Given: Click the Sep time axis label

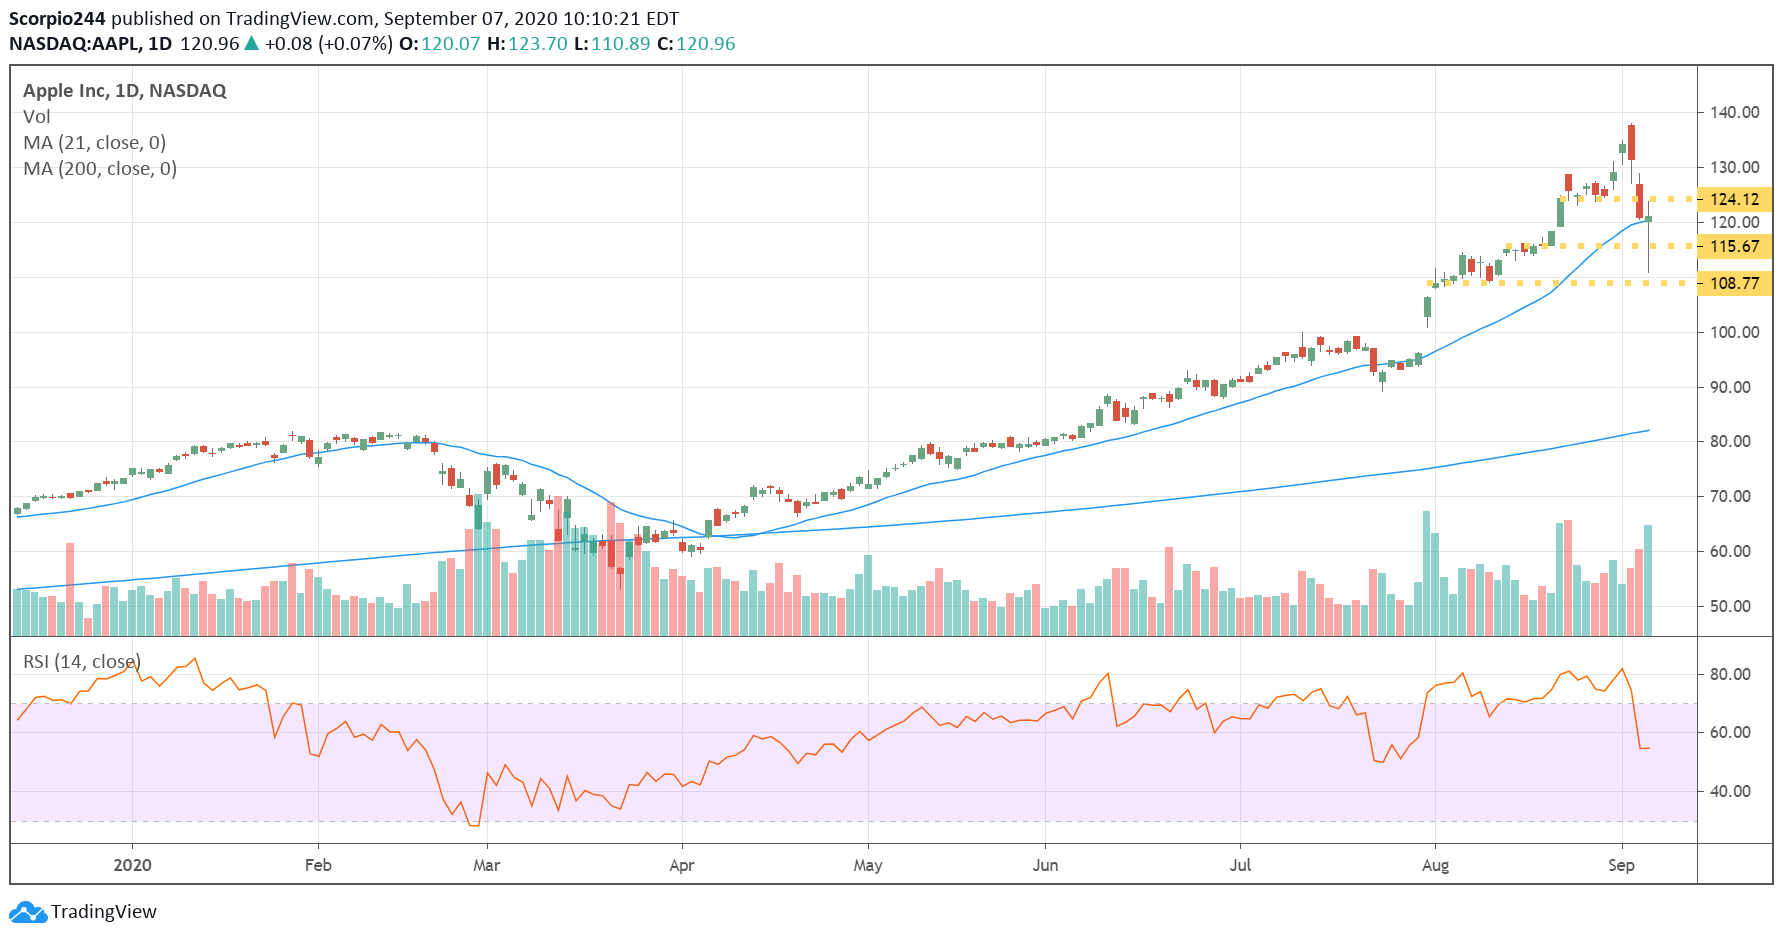Looking at the screenshot, I should (1621, 865).
